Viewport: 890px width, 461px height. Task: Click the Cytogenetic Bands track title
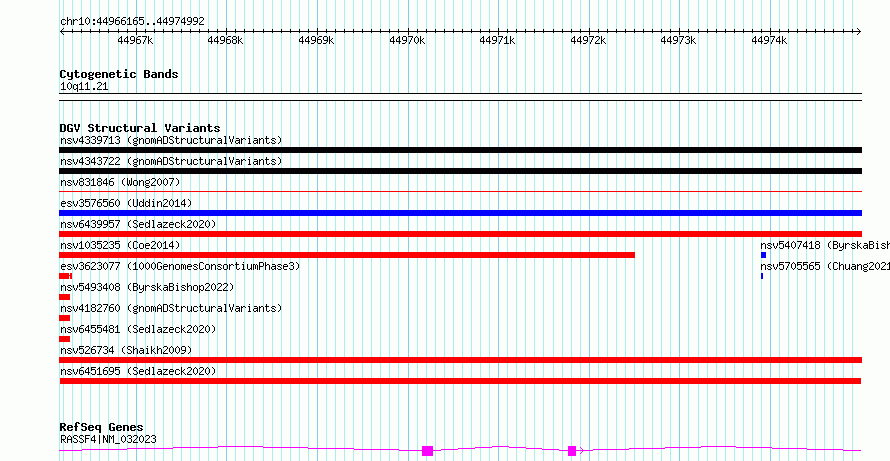click(x=119, y=74)
